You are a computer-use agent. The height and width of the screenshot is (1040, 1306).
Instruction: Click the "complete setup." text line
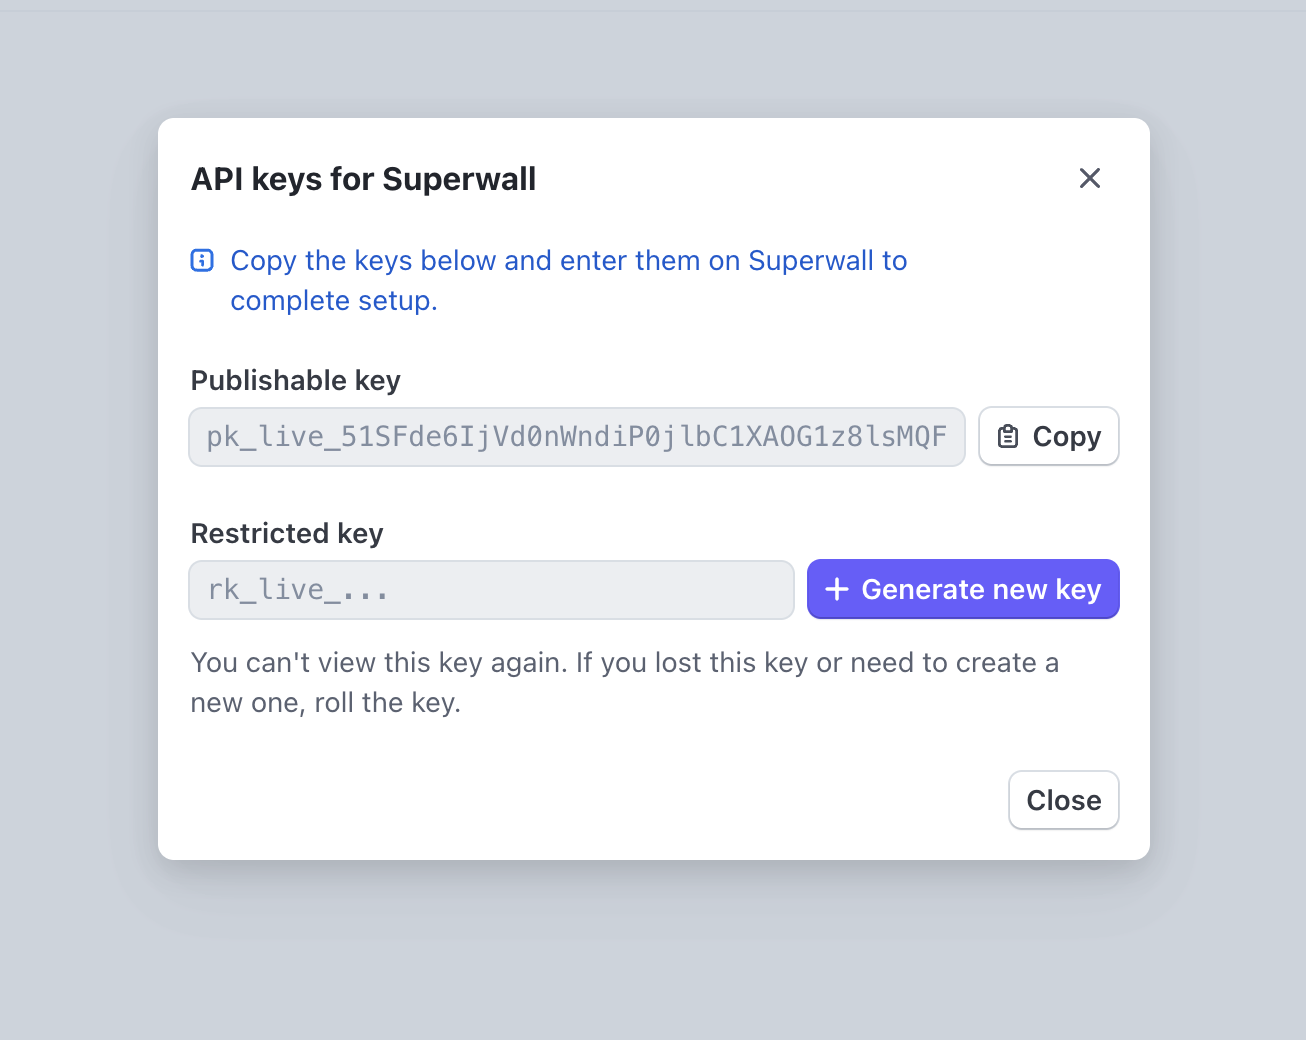point(334,301)
